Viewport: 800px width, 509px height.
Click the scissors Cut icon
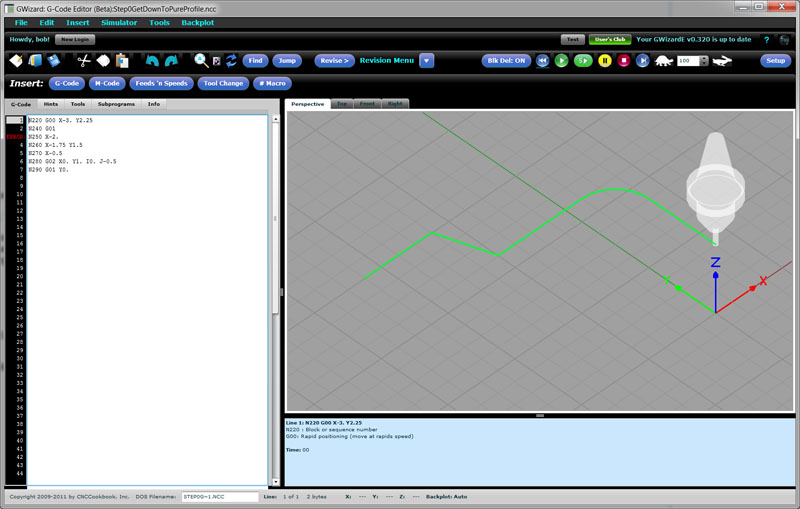(x=84, y=61)
